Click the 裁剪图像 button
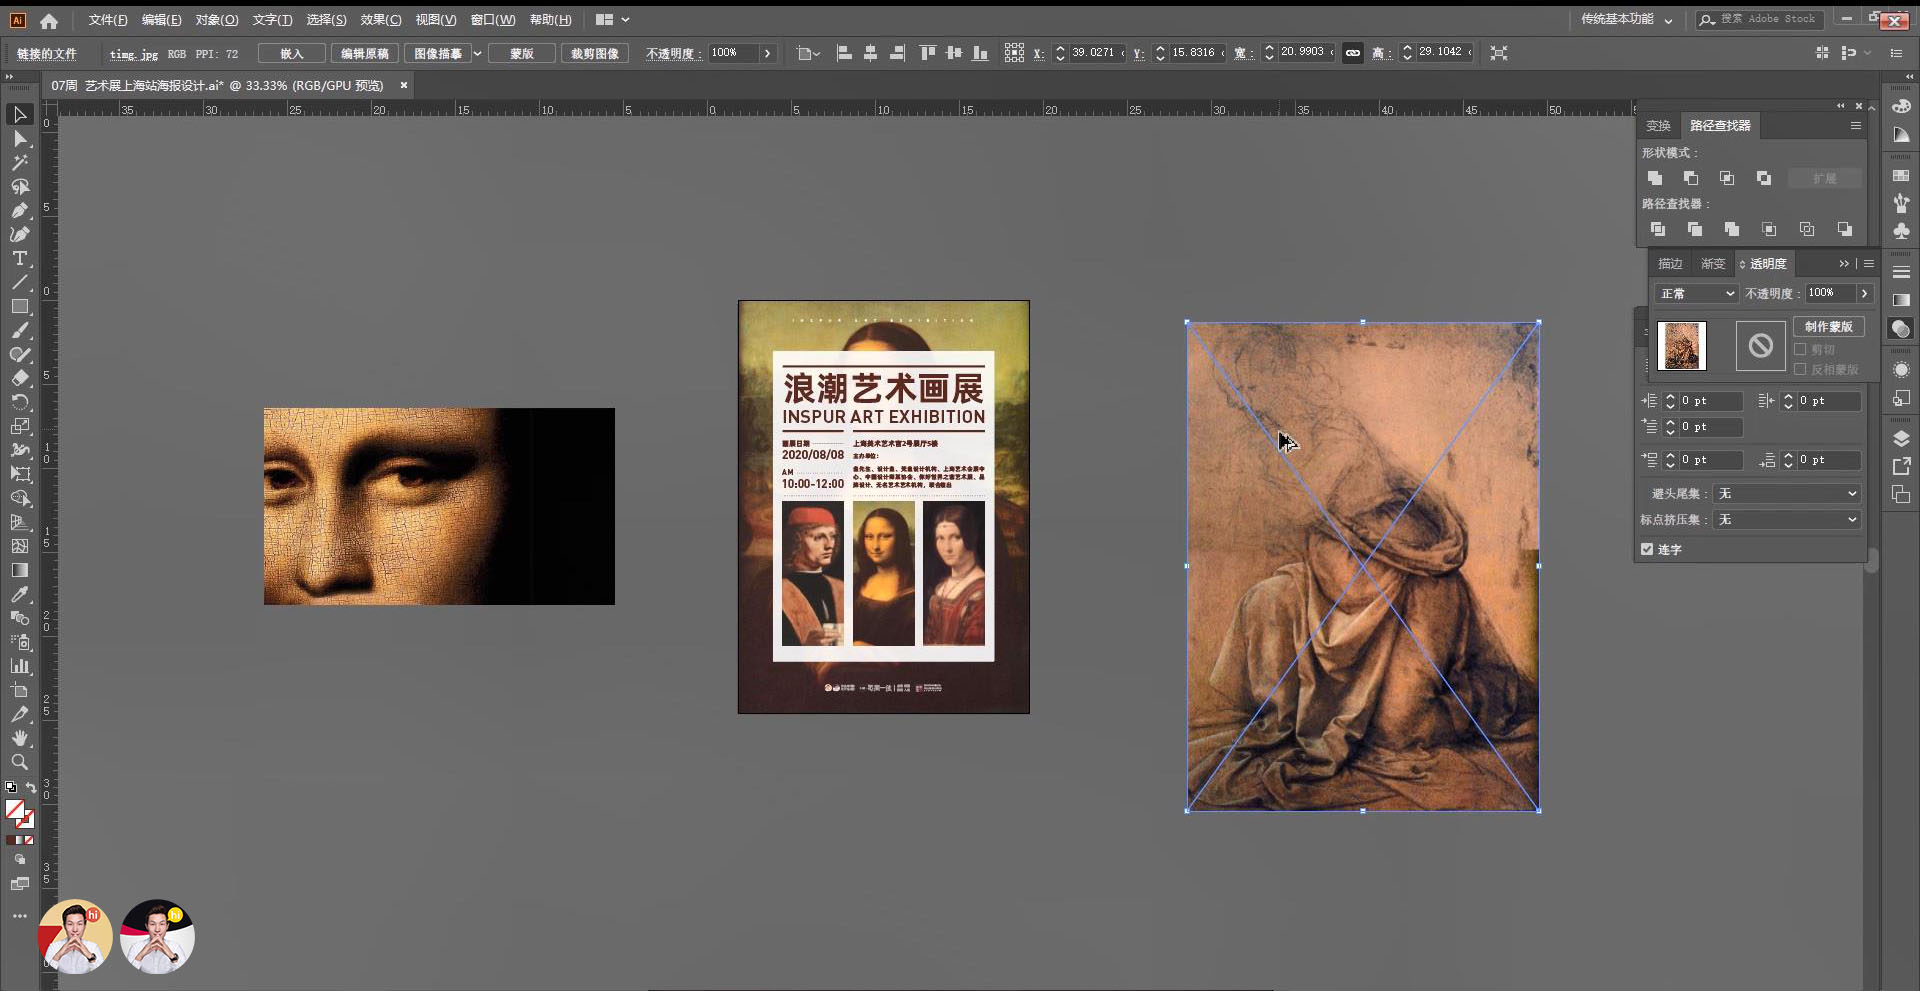The height and width of the screenshot is (991, 1920). coord(595,53)
